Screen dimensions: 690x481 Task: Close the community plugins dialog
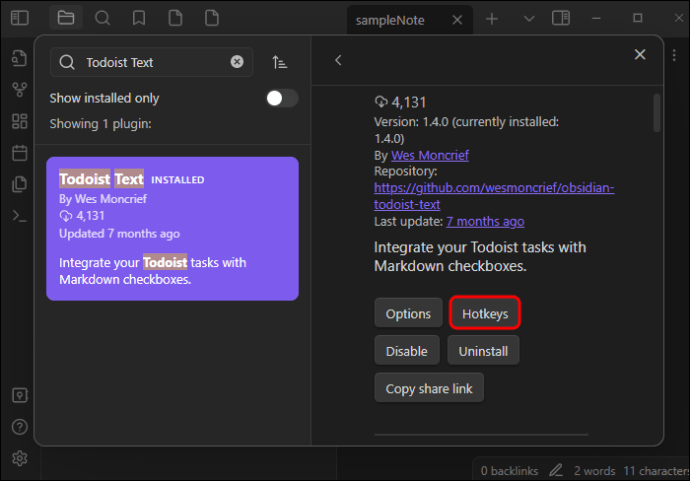coord(640,54)
